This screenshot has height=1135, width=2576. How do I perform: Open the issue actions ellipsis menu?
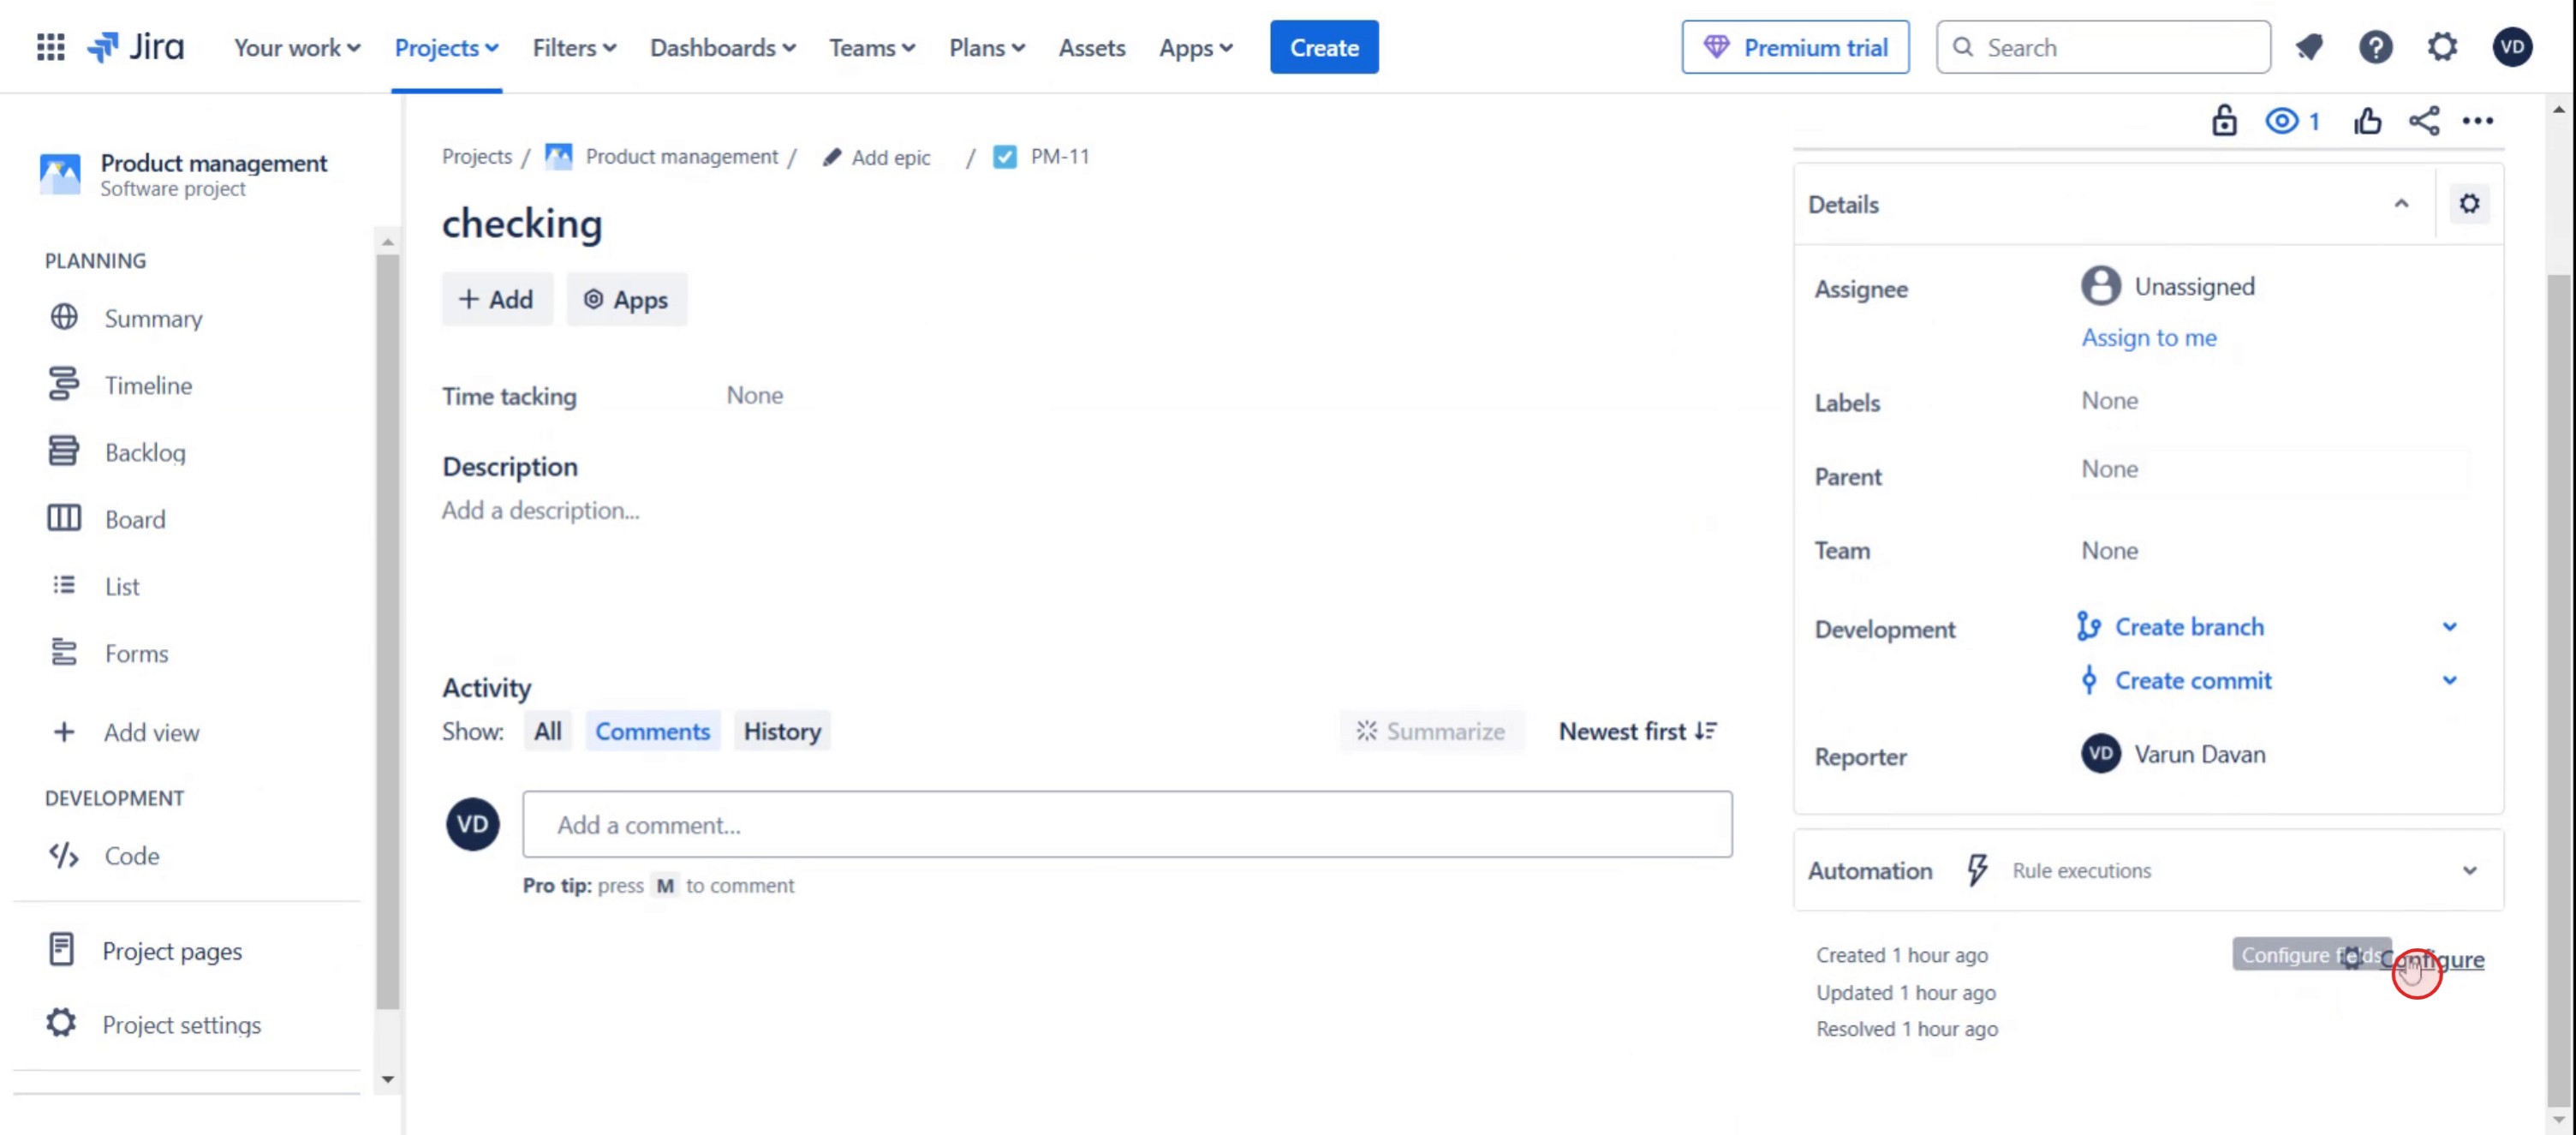(2477, 121)
